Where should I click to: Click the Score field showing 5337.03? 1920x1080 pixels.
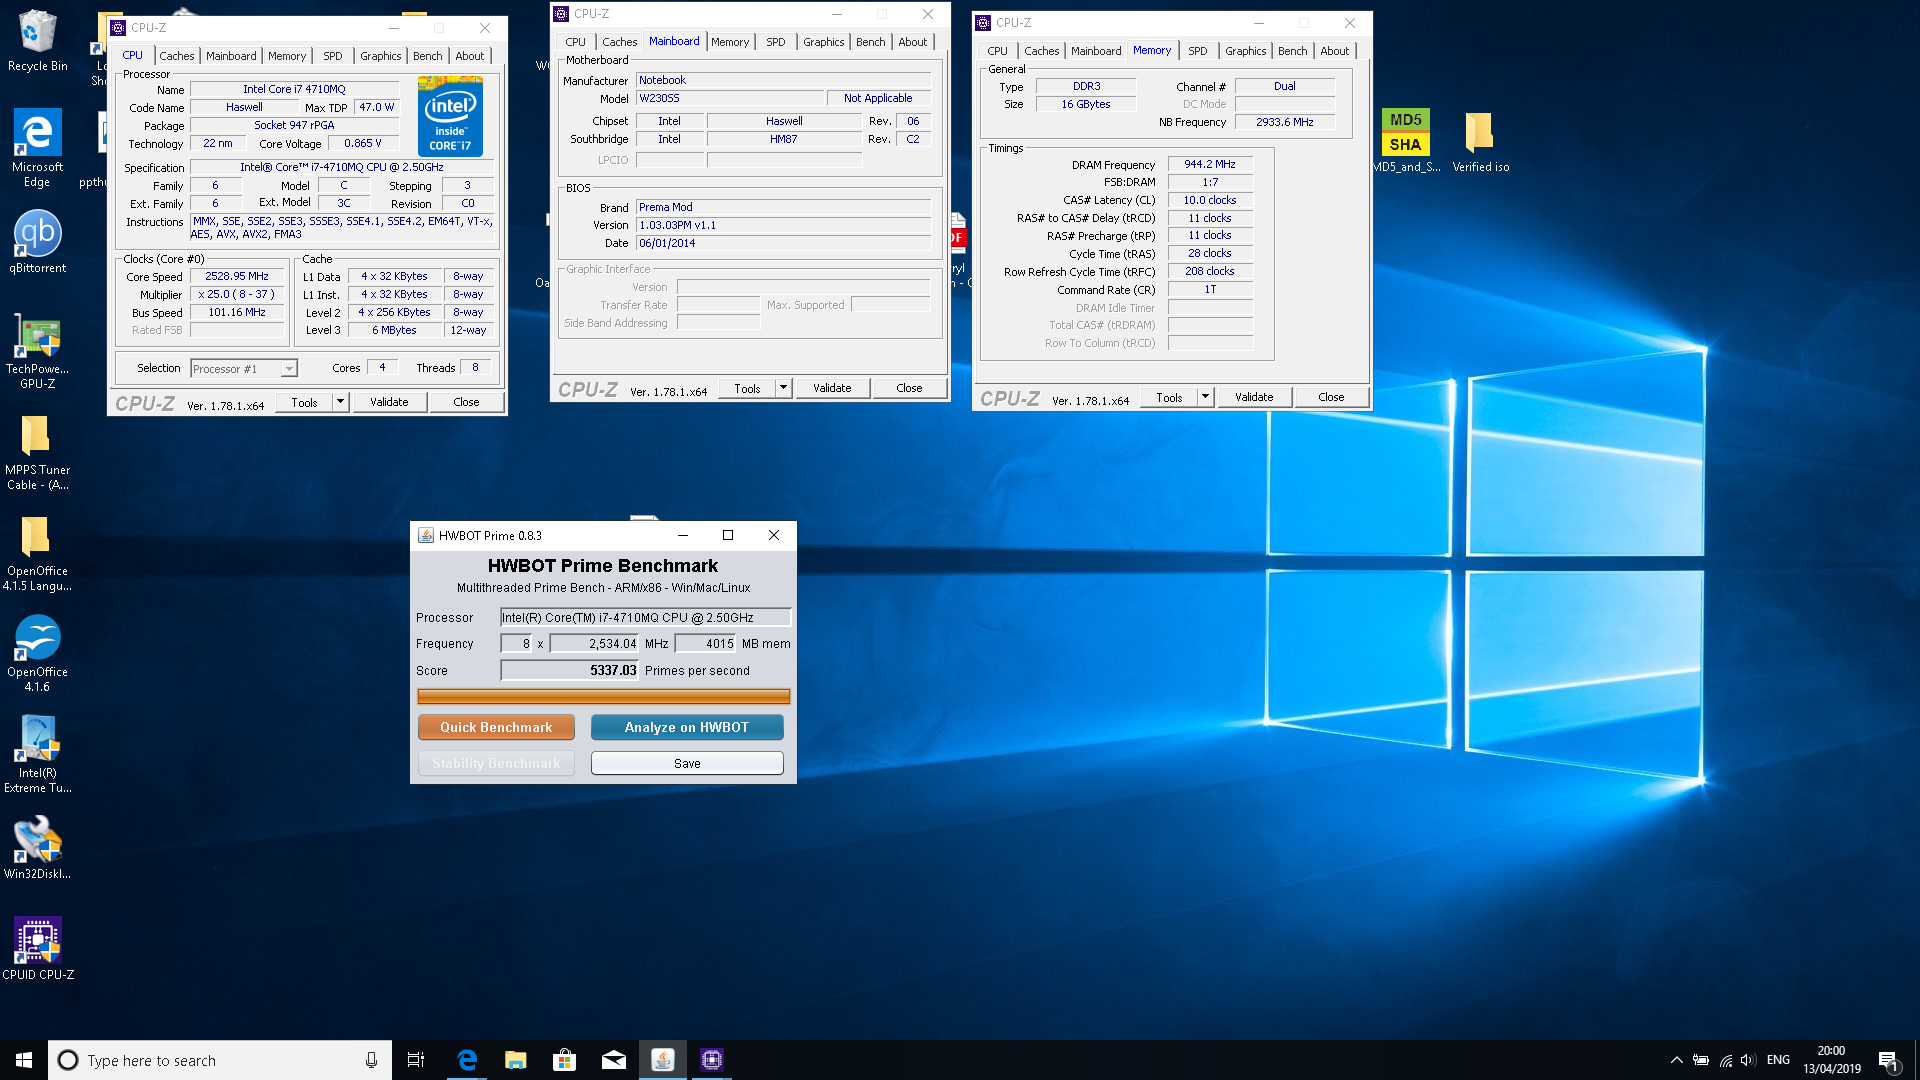pyautogui.click(x=569, y=671)
